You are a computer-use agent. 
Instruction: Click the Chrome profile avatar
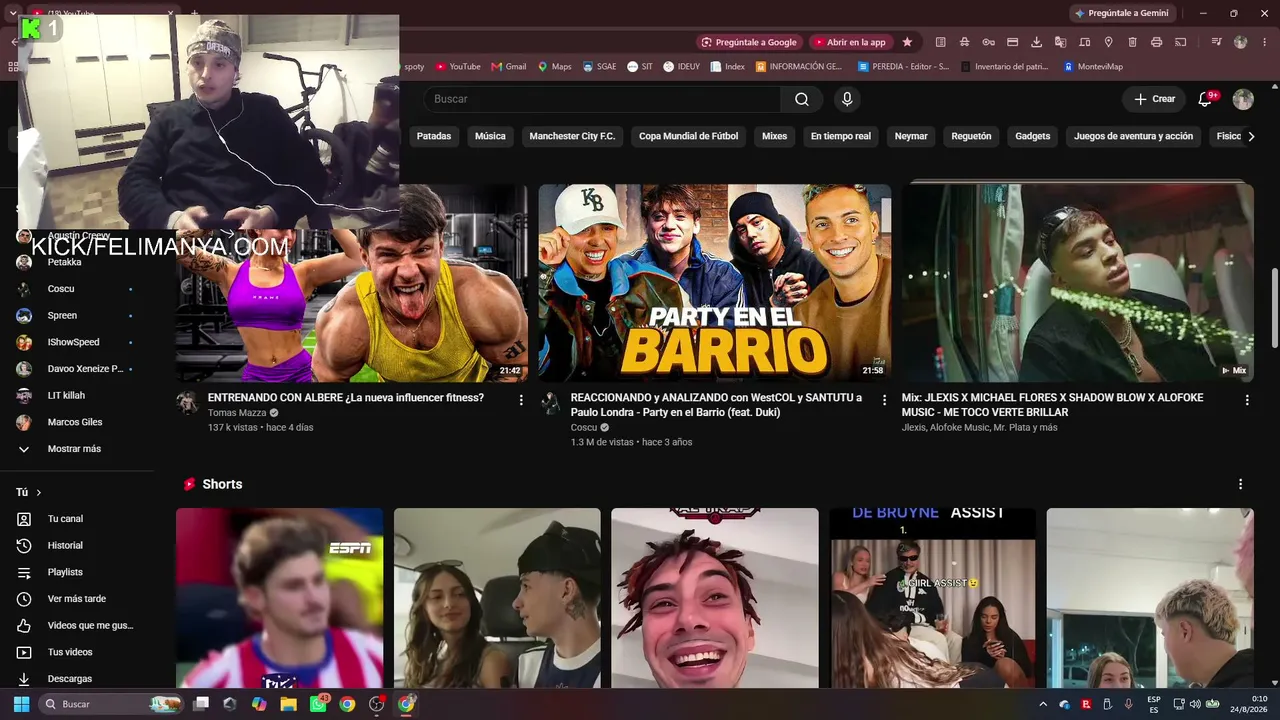pos(1241,42)
